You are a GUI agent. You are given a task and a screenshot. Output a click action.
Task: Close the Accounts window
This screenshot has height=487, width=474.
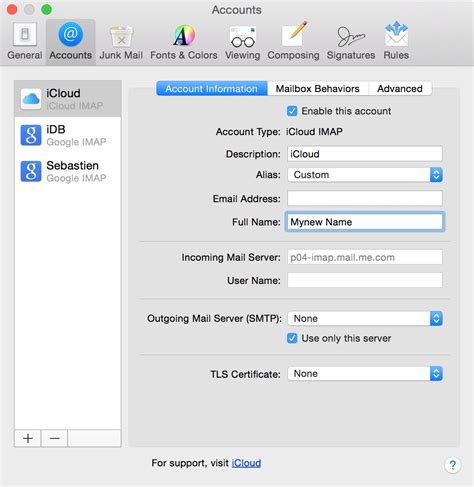tap(12, 10)
